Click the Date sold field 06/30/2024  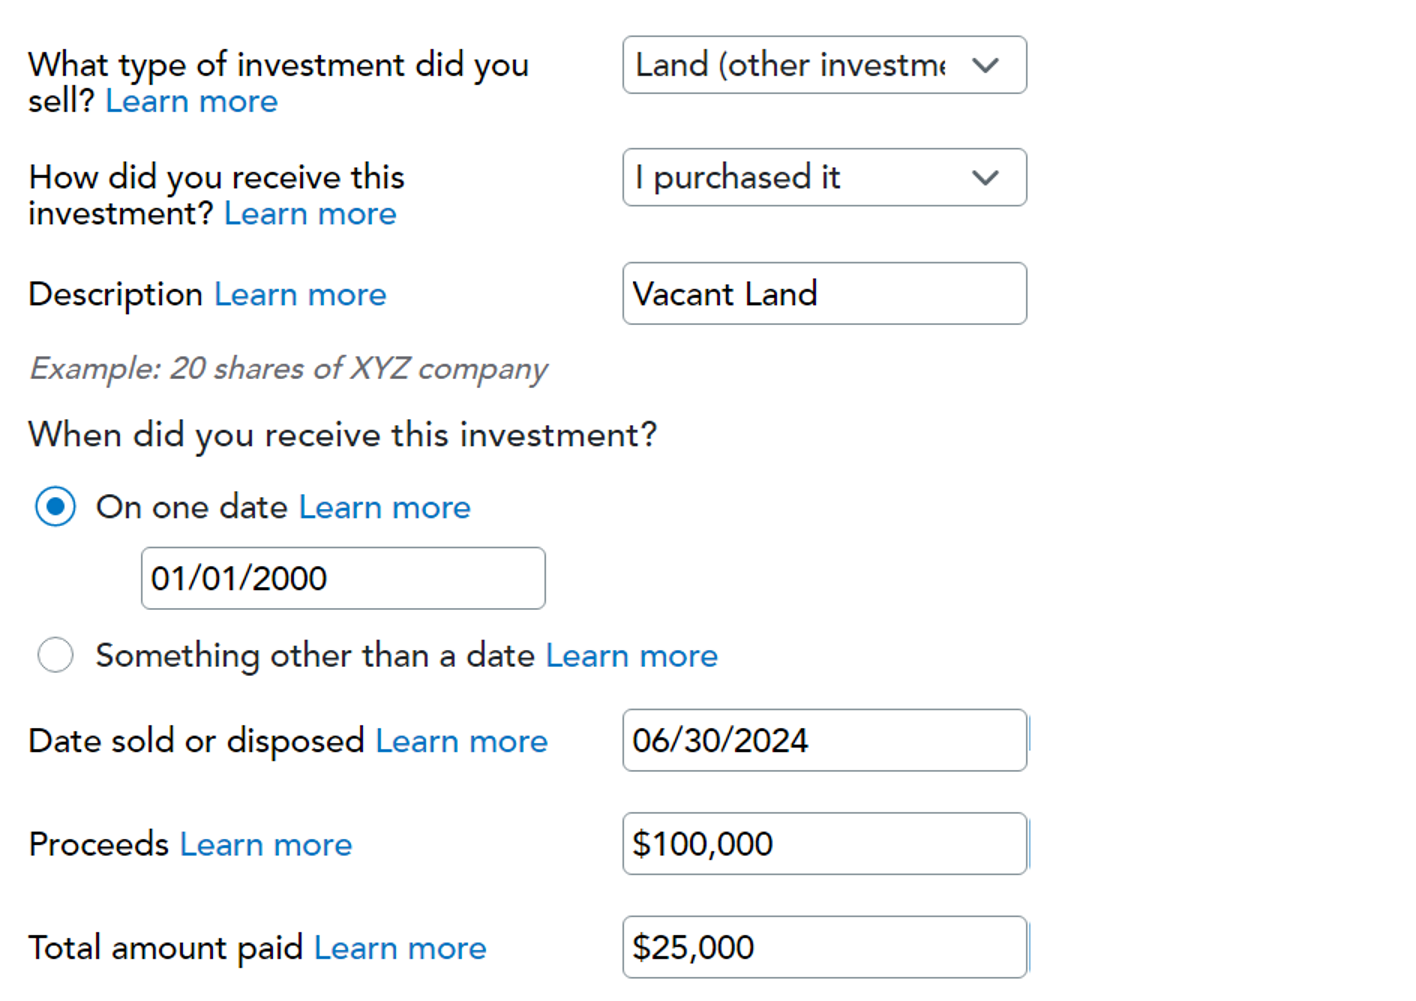824,741
